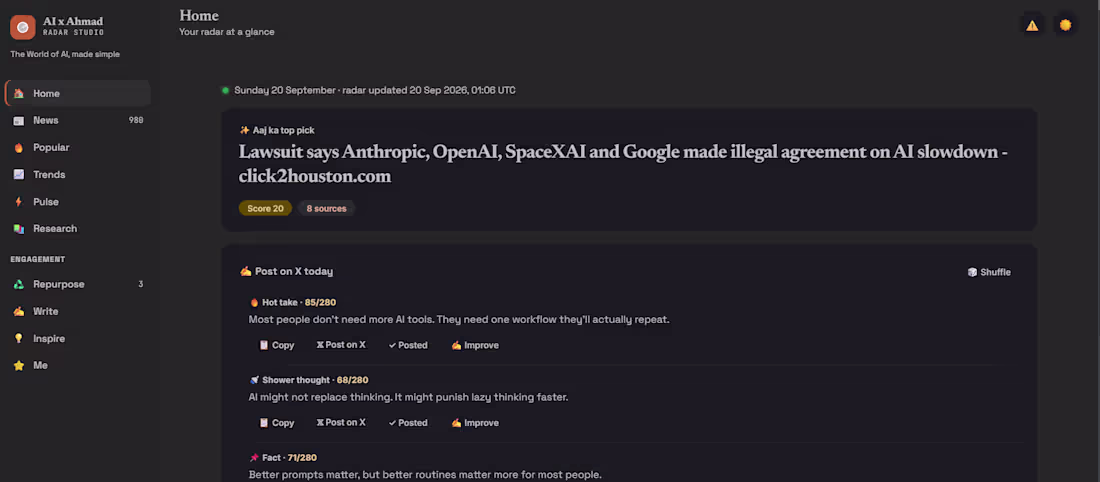
Task: Click the clipboard icon on Shower thought Copy
Action: click(264, 423)
